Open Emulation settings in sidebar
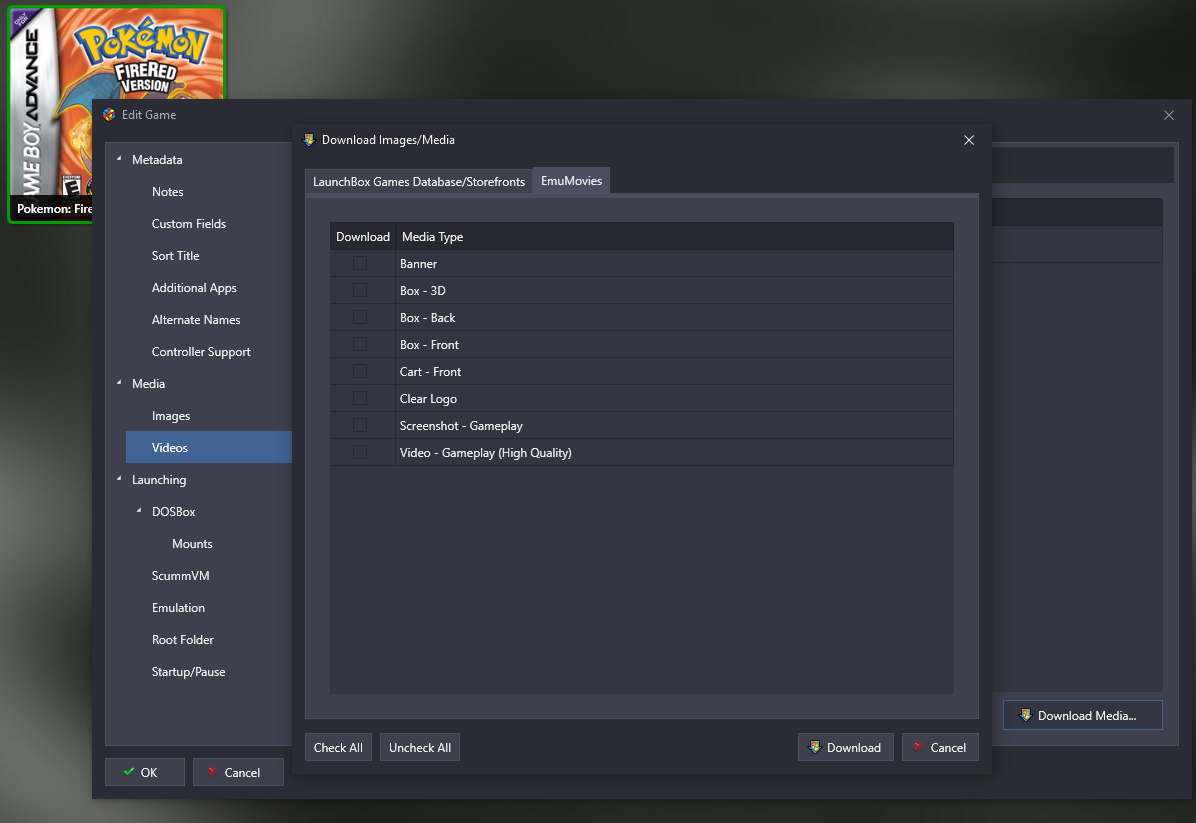1196x823 pixels. 178,608
